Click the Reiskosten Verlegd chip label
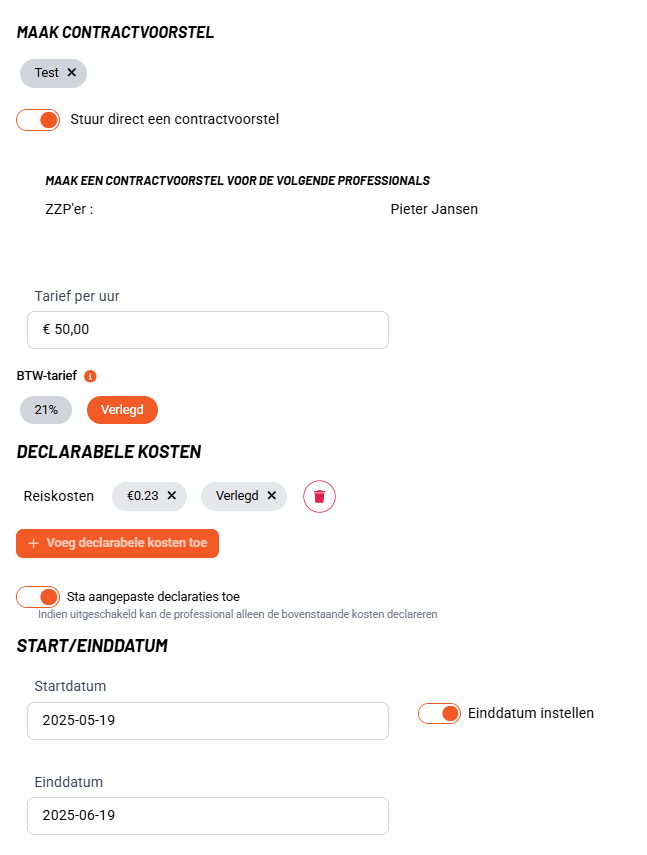This screenshot has height=855, width=647. pyautogui.click(x=237, y=495)
